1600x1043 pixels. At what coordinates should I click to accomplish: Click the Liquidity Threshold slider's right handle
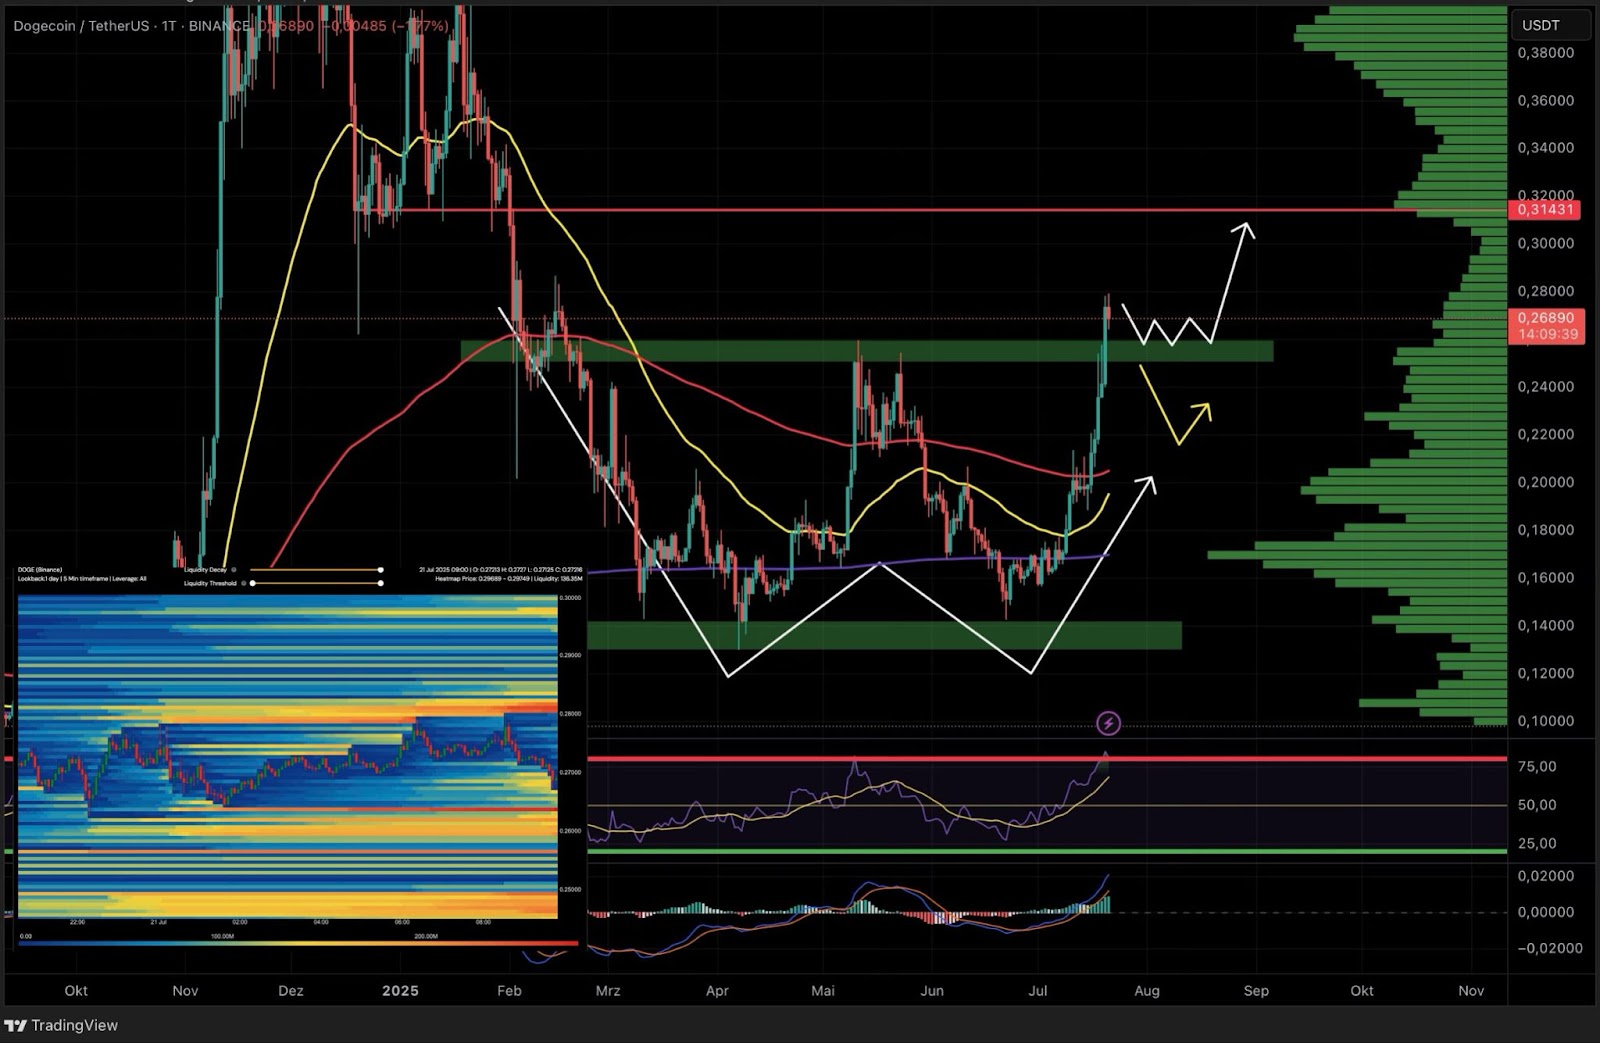(381, 583)
